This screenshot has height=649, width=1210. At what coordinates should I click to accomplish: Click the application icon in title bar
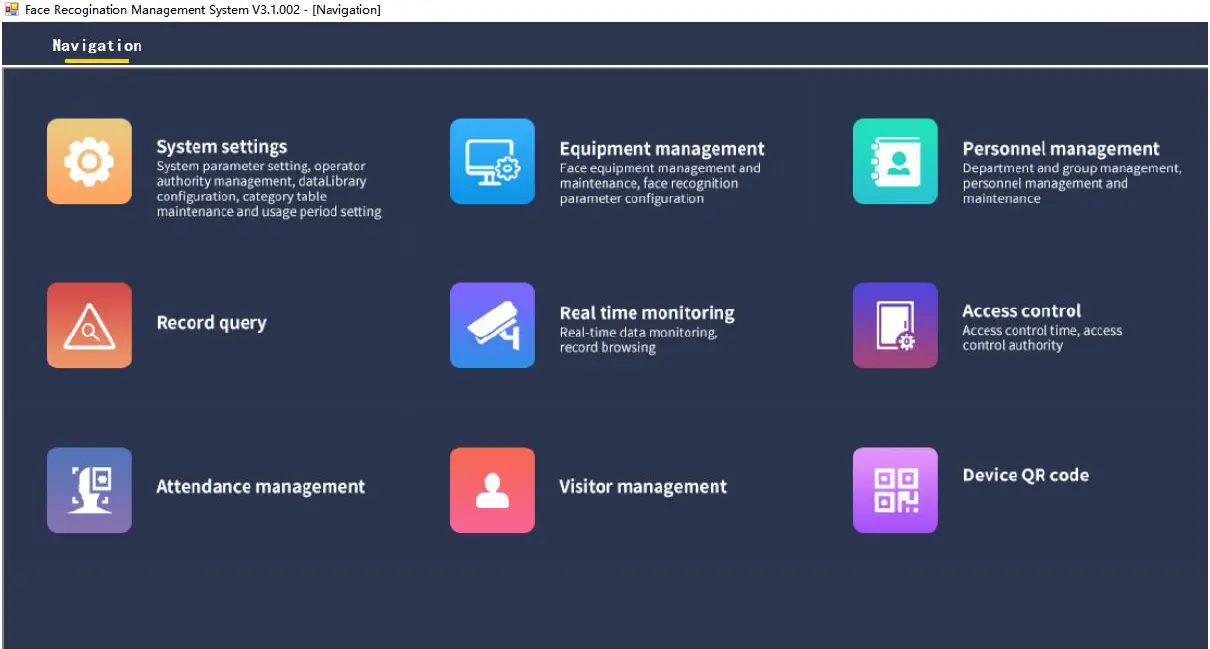tap(12, 9)
